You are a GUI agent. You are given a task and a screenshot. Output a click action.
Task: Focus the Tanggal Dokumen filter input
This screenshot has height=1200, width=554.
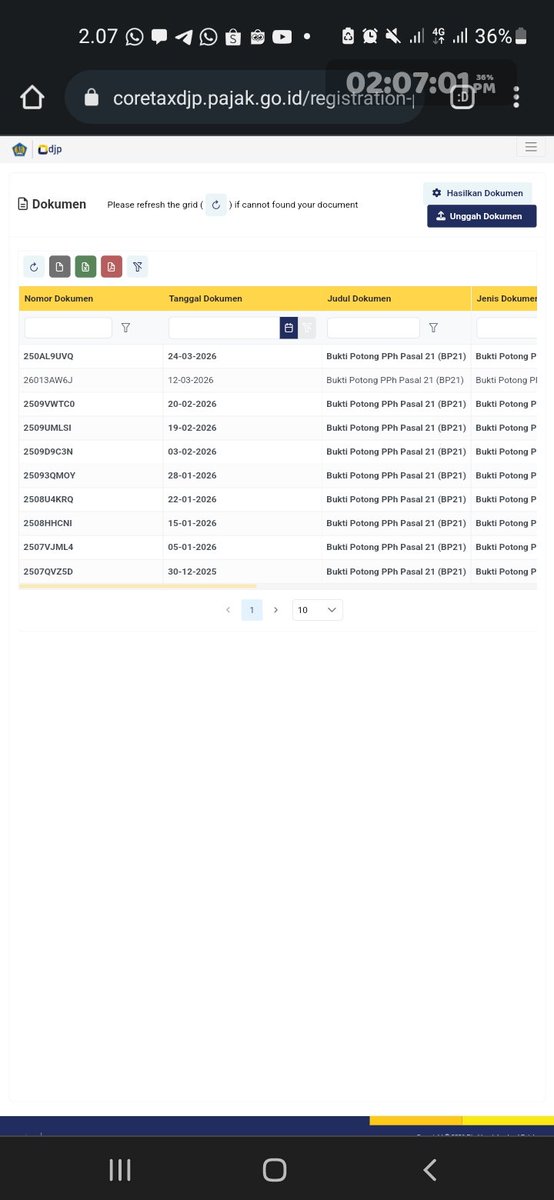pos(224,328)
